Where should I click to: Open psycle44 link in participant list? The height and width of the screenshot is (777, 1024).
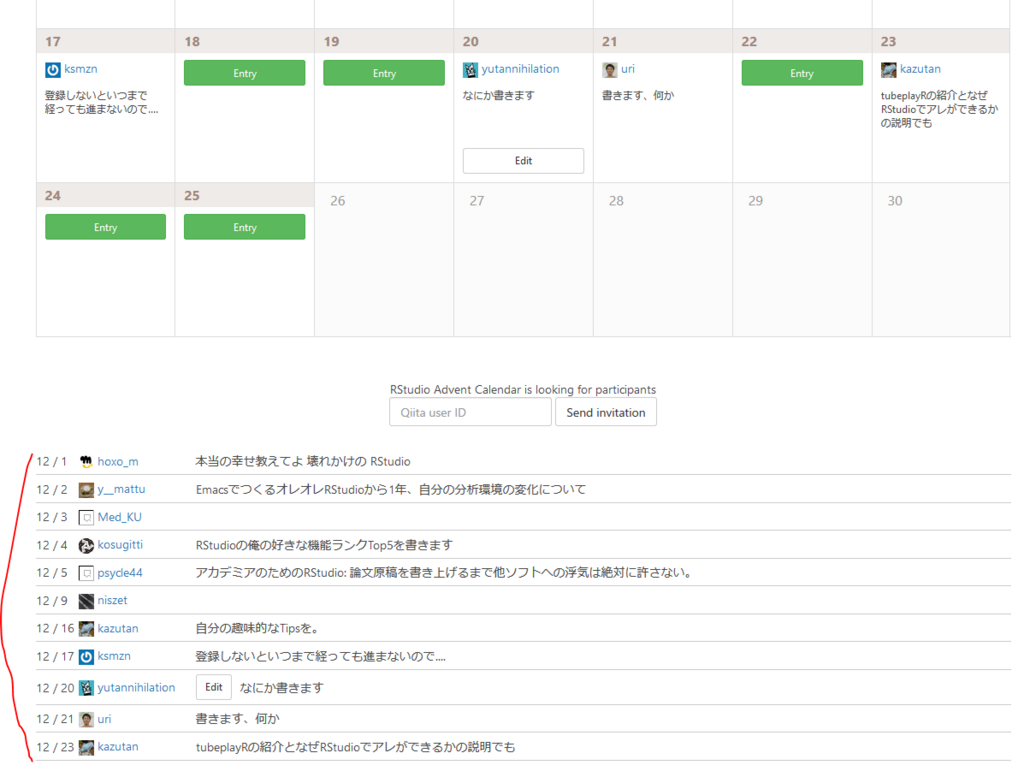click(x=120, y=573)
